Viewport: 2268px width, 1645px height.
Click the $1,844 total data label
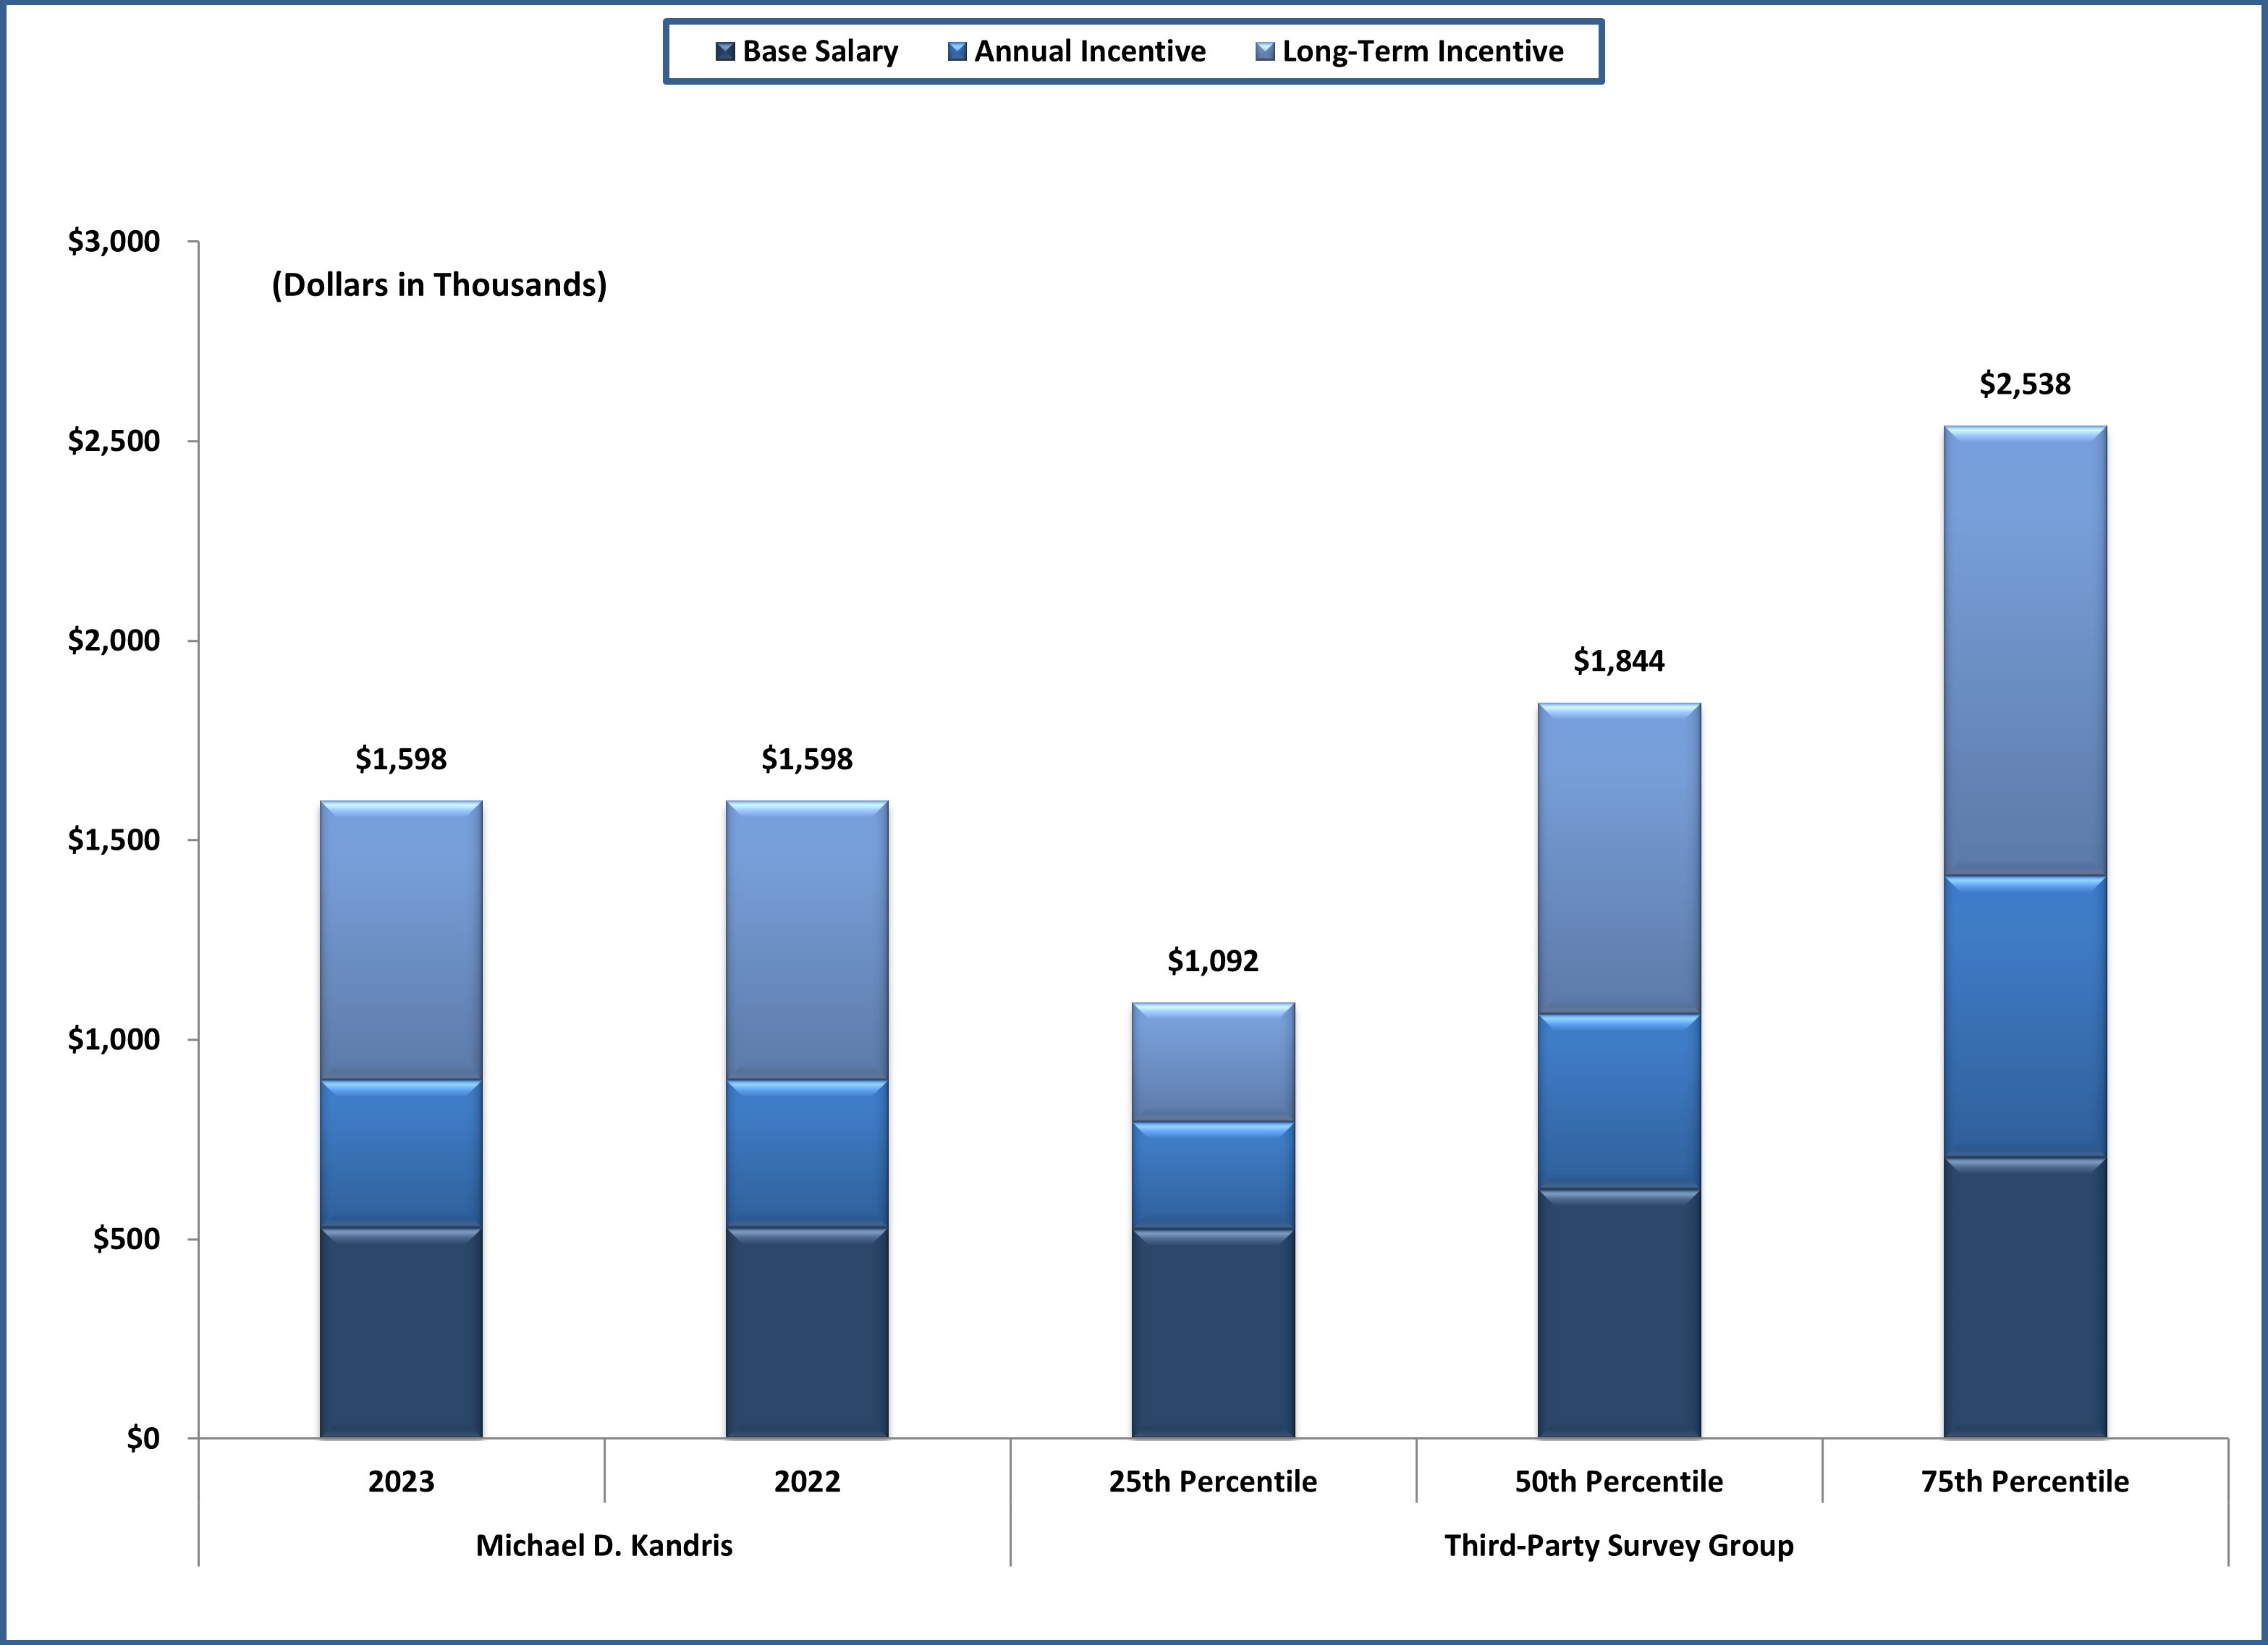coord(1619,661)
